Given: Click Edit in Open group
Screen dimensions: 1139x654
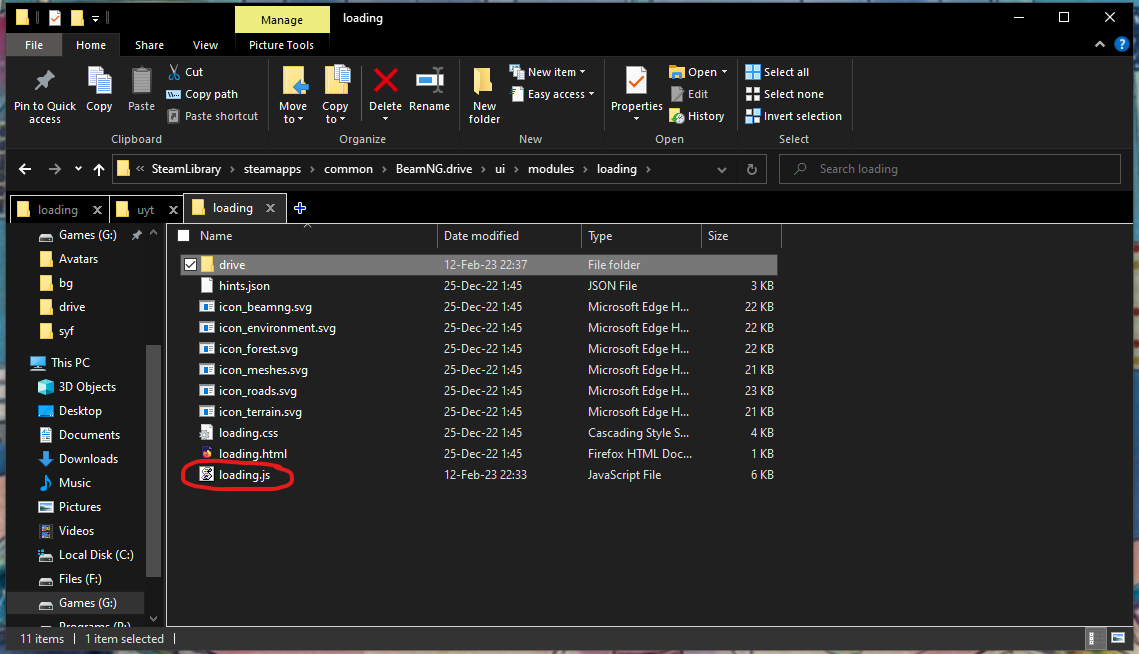Looking at the screenshot, I should [689, 94].
